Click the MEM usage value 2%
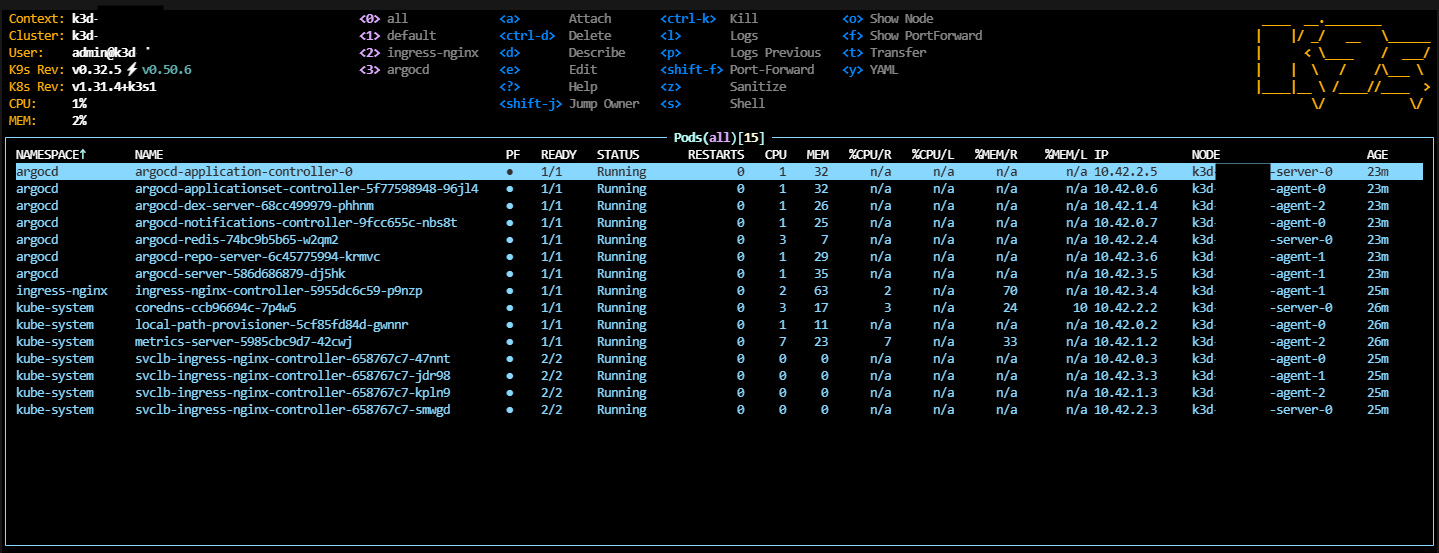The width and height of the screenshot is (1439, 553). pos(79,121)
